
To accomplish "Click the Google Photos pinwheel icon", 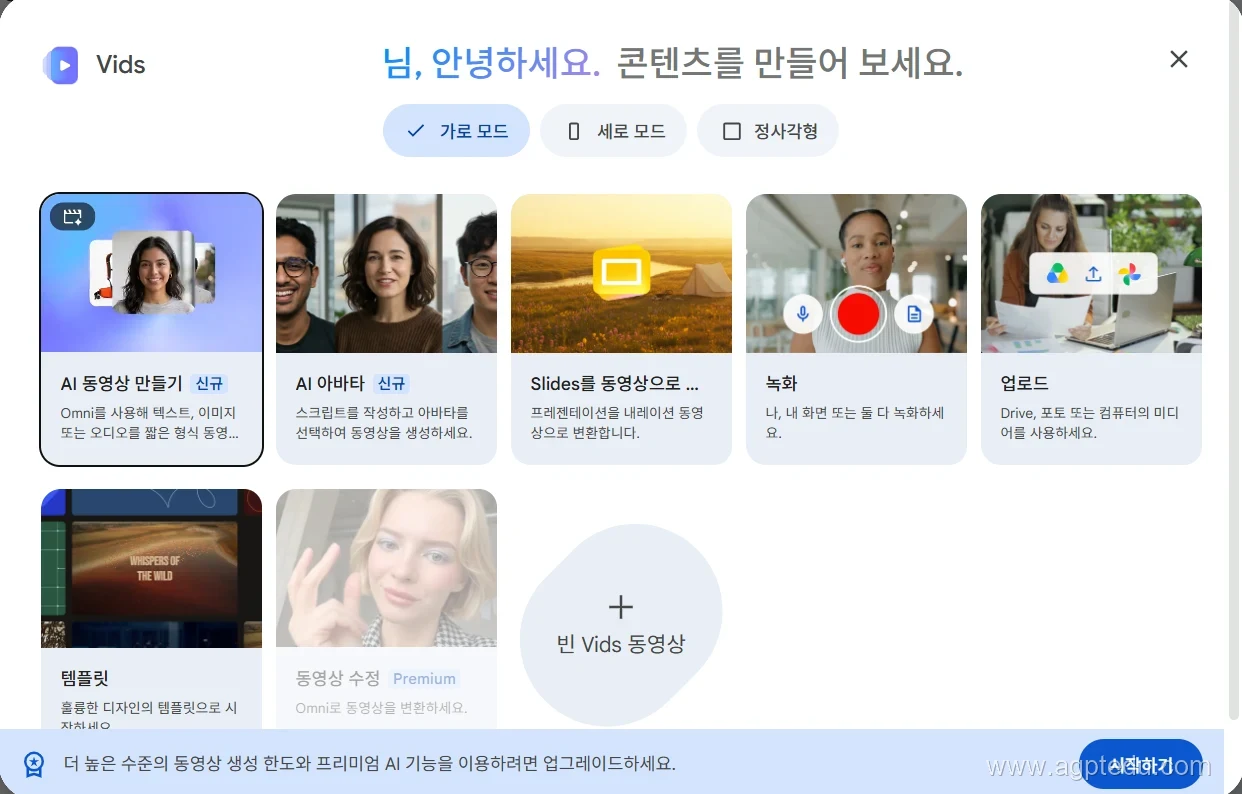I will [1129, 273].
